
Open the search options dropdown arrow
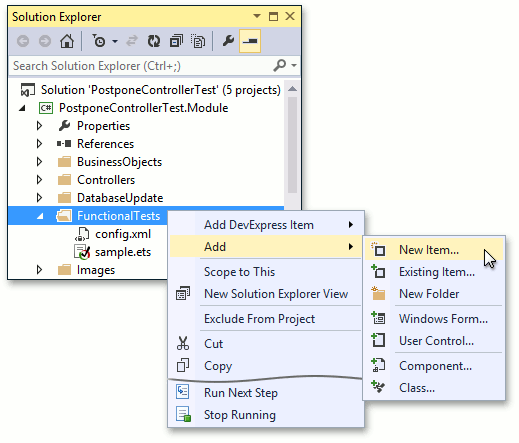pos(294,65)
